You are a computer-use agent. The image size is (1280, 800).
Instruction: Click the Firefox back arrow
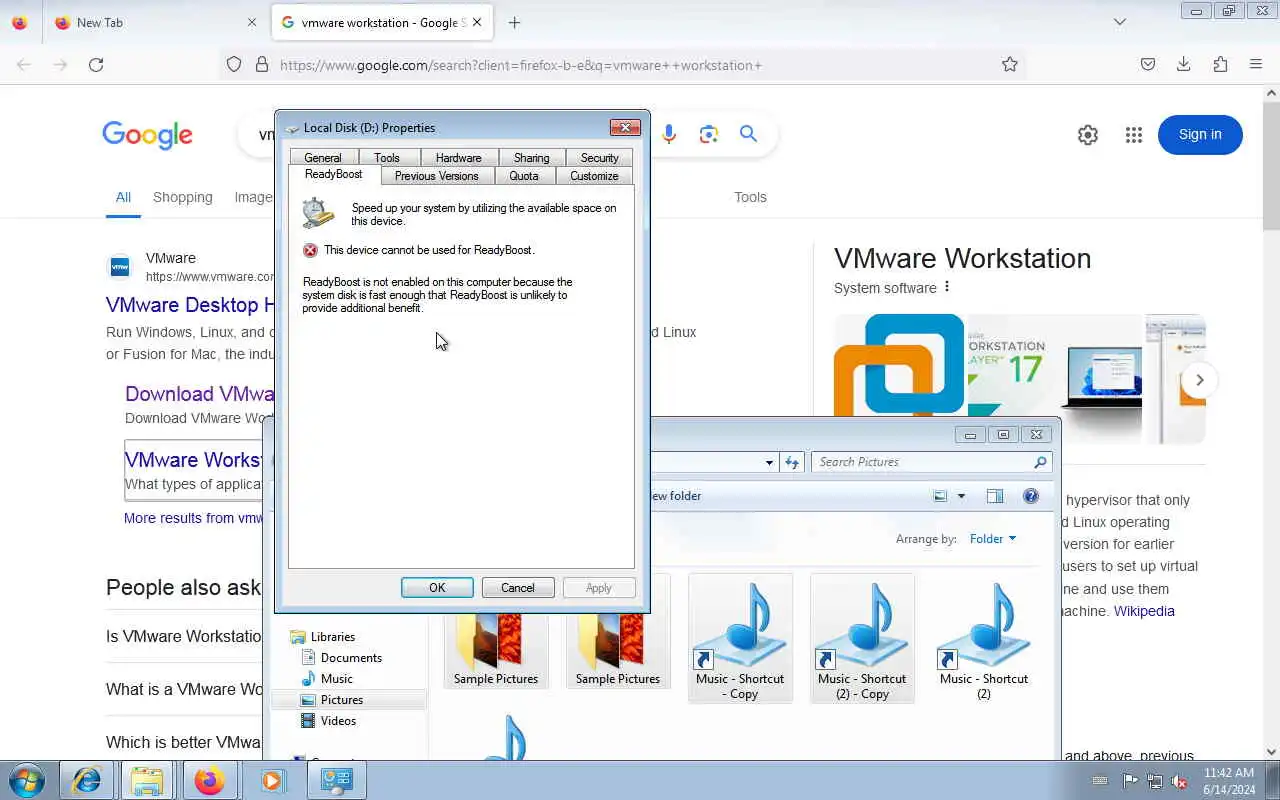coord(24,64)
